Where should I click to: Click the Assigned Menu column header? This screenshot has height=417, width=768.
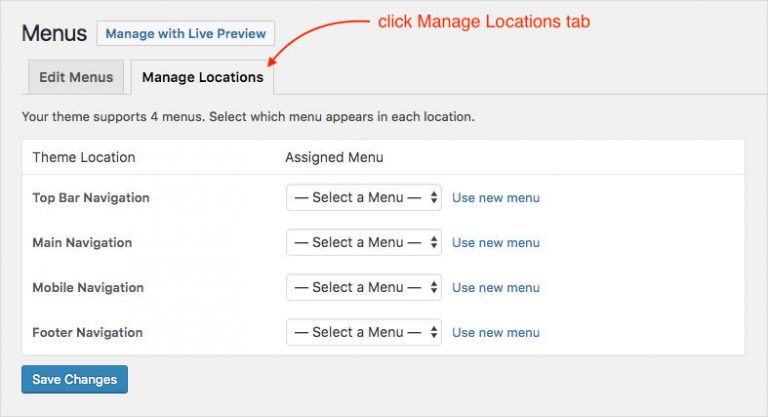pyautogui.click(x=334, y=157)
